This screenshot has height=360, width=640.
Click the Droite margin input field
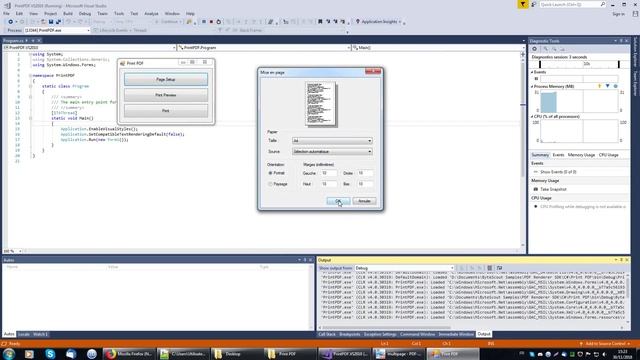click(365, 173)
